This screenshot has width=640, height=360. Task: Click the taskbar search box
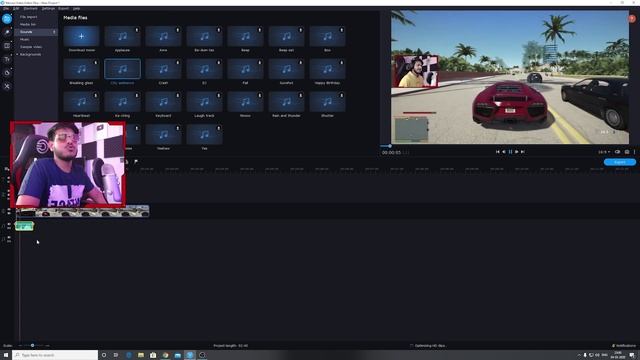[55, 355]
